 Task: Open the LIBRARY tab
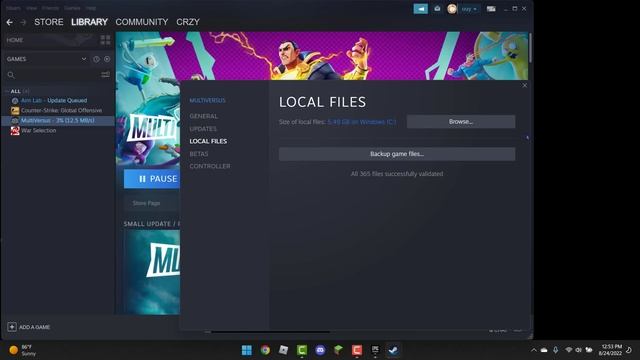(x=89, y=22)
